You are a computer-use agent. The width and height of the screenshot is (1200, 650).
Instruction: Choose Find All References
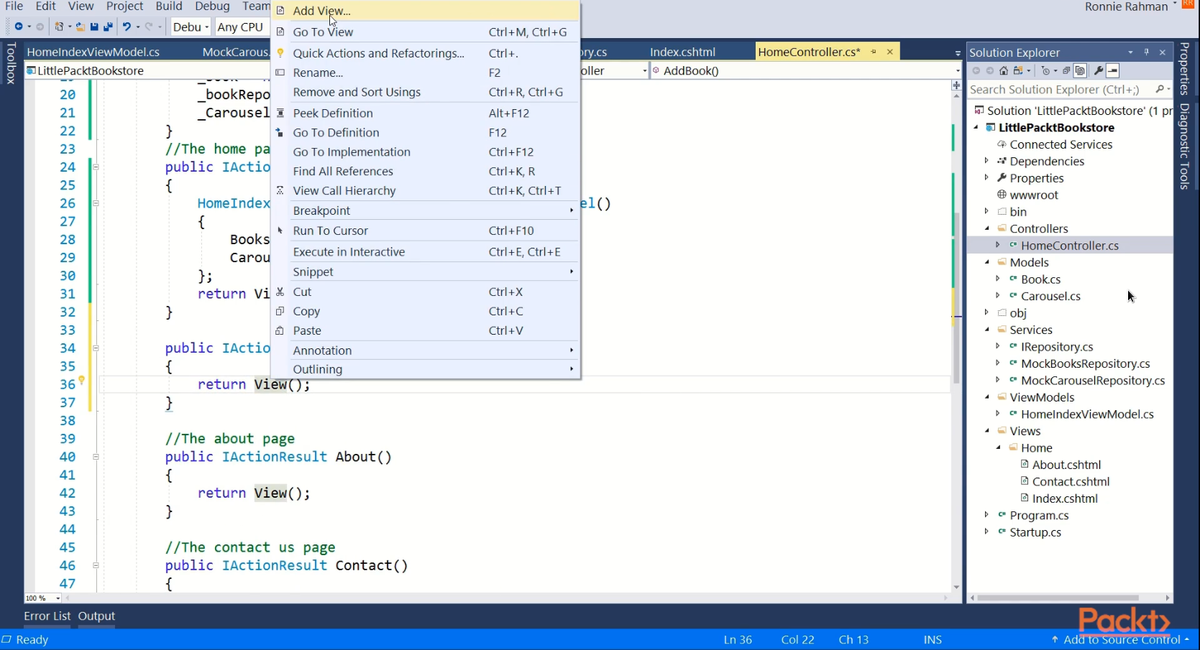(426, 171)
